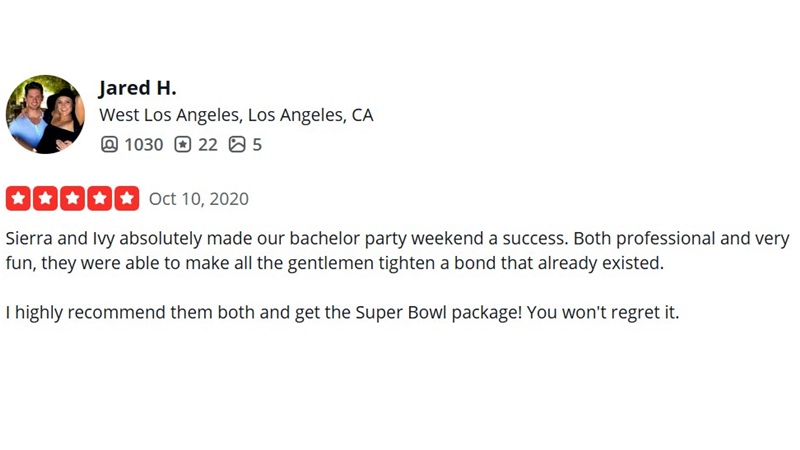Click the first red rating star
800x450 pixels.
pyautogui.click(x=18, y=198)
